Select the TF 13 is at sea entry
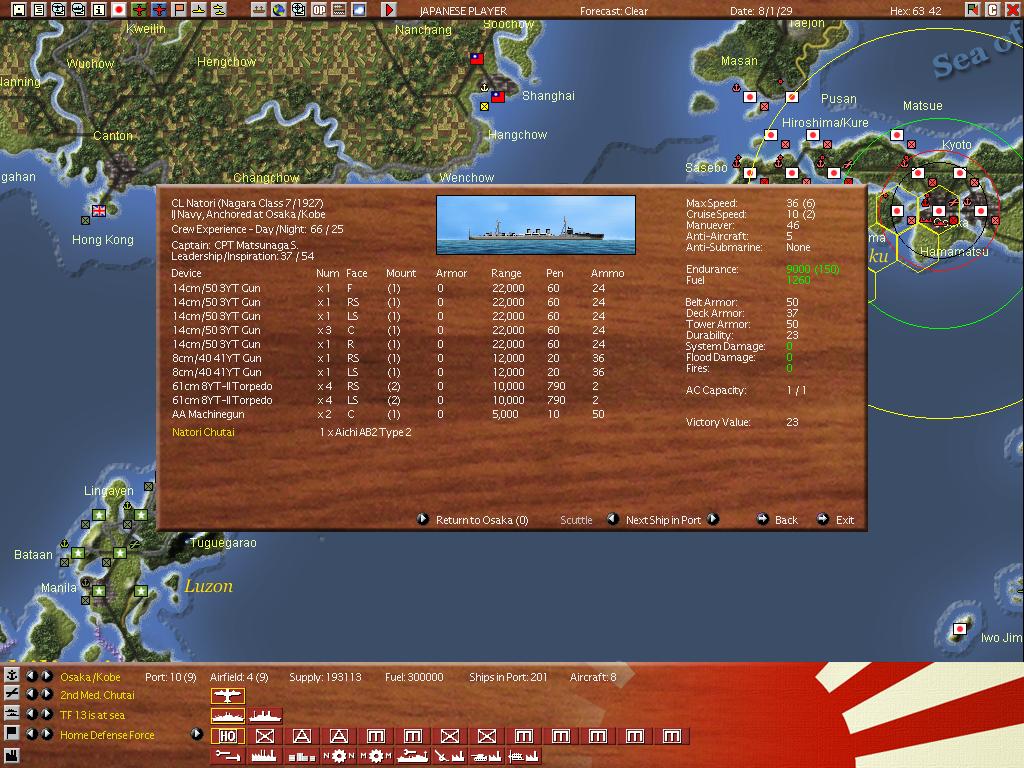The image size is (1024, 768). click(92, 715)
